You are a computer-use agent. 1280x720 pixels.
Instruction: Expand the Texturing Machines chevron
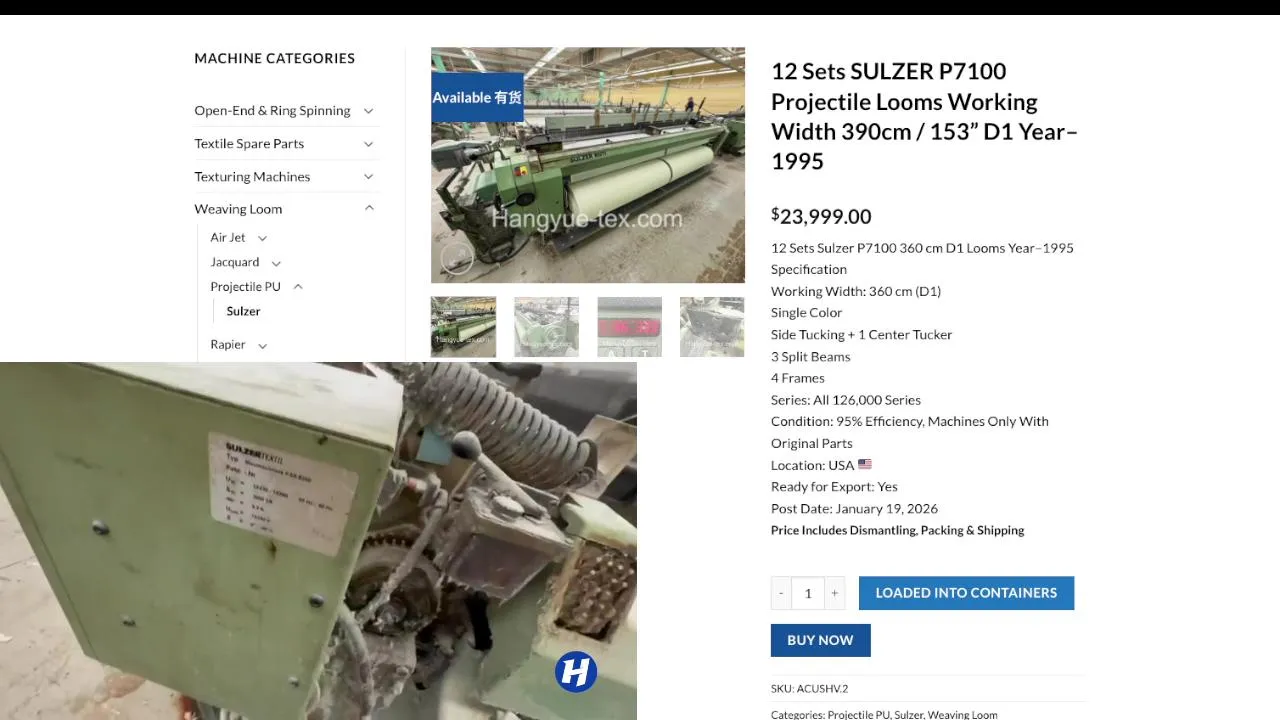click(368, 177)
